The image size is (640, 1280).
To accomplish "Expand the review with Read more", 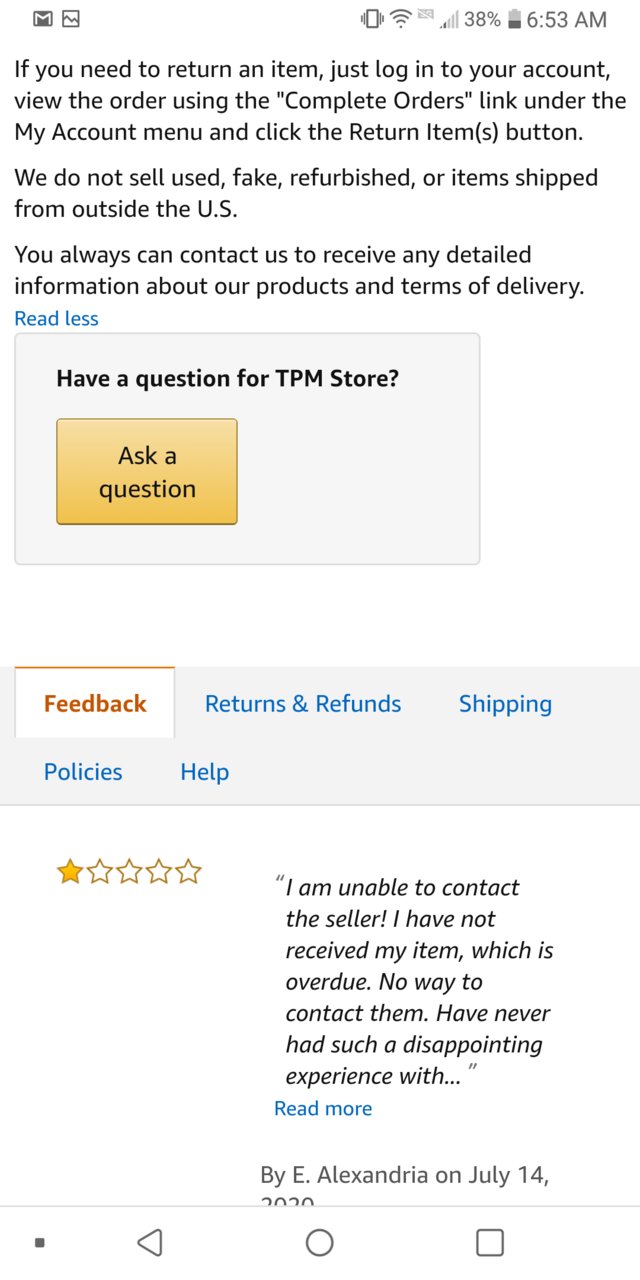I will pyautogui.click(x=323, y=1108).
